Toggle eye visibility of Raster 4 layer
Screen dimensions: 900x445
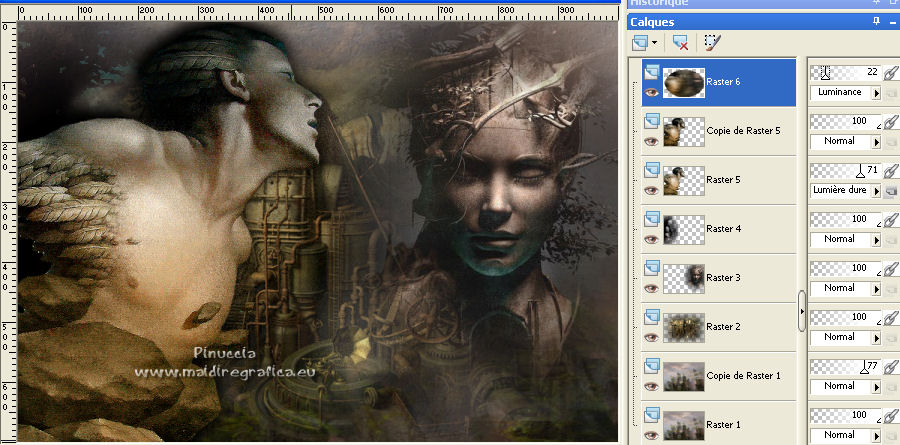tap(651, 239)
